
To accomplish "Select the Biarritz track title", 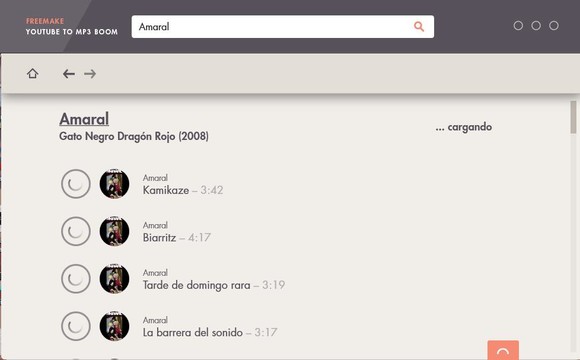I will click(x=159, y=238).
